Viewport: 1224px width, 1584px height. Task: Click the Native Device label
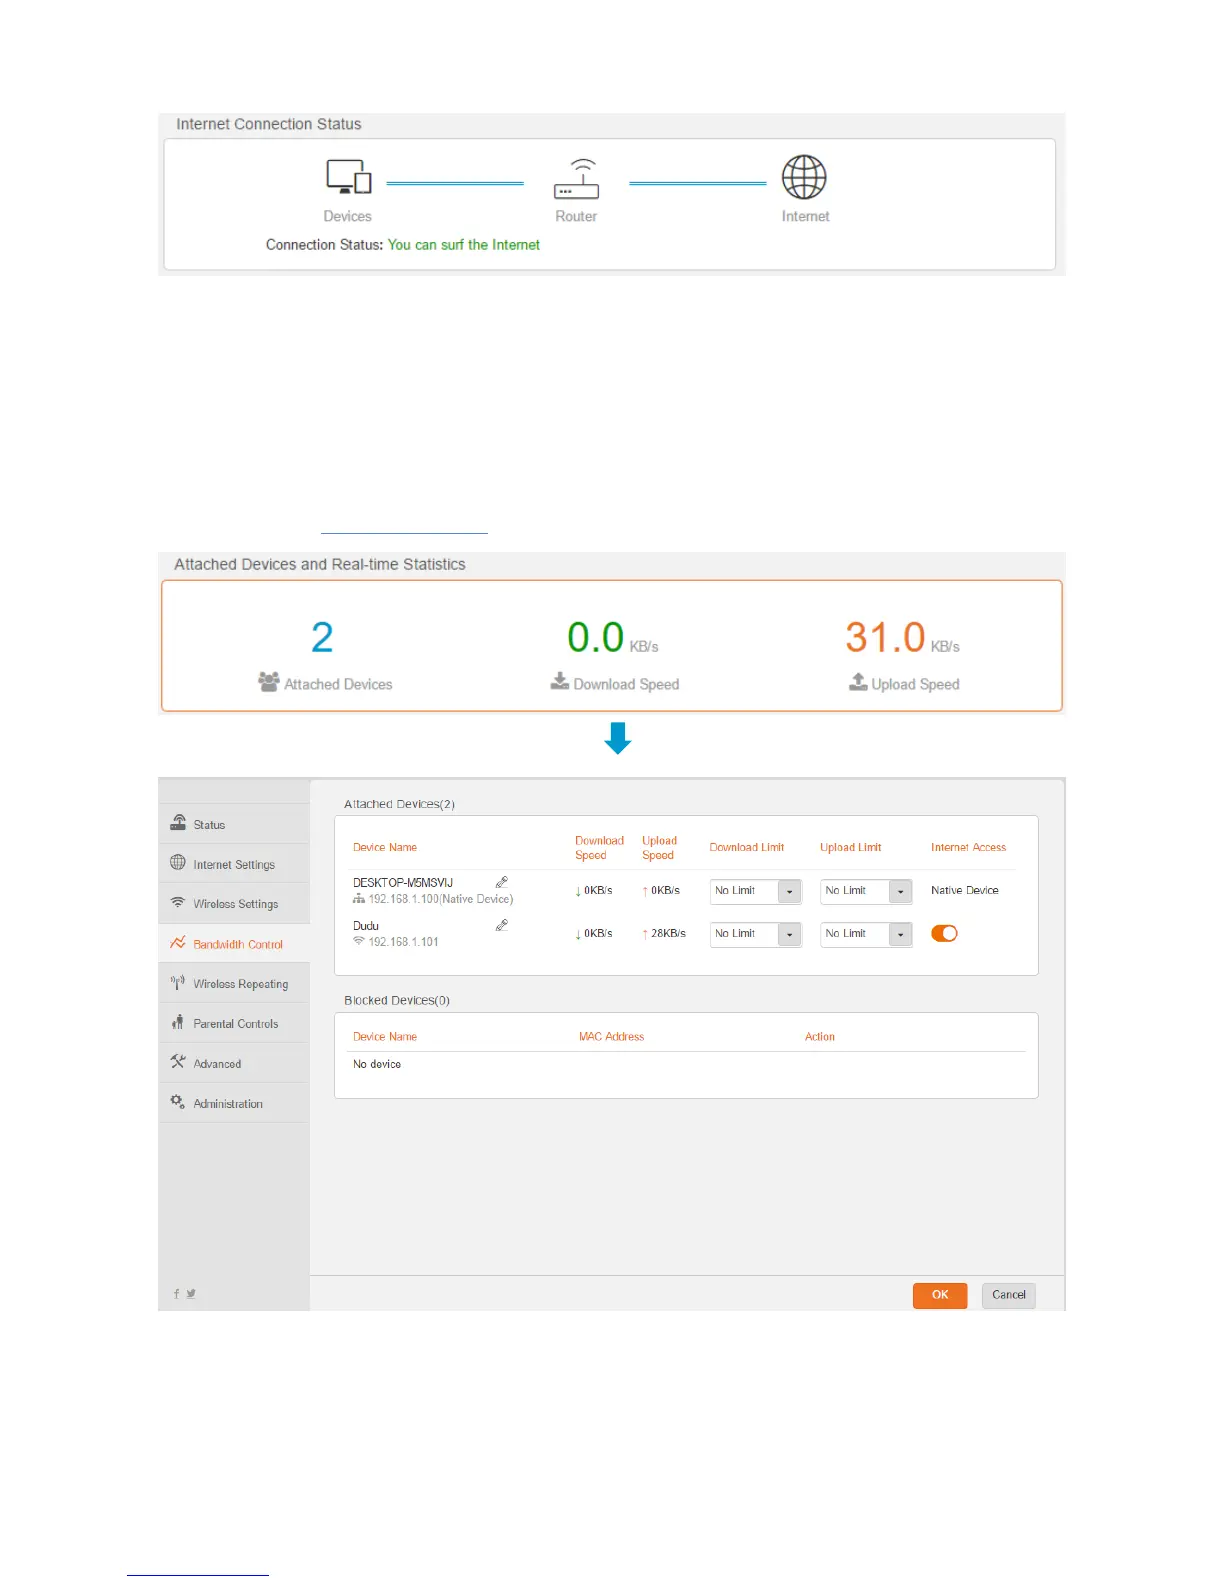(x=965, y=890)
